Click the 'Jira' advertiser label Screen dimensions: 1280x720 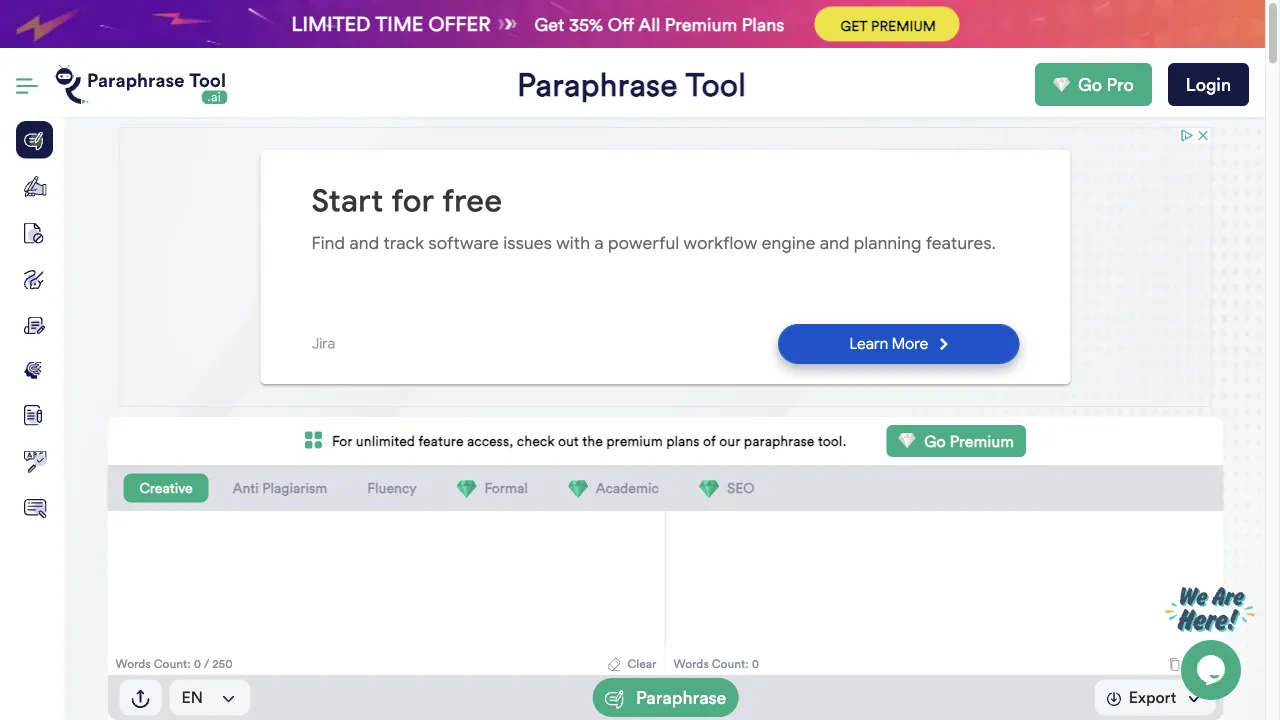pyautogui.click(x=323, y=343)
